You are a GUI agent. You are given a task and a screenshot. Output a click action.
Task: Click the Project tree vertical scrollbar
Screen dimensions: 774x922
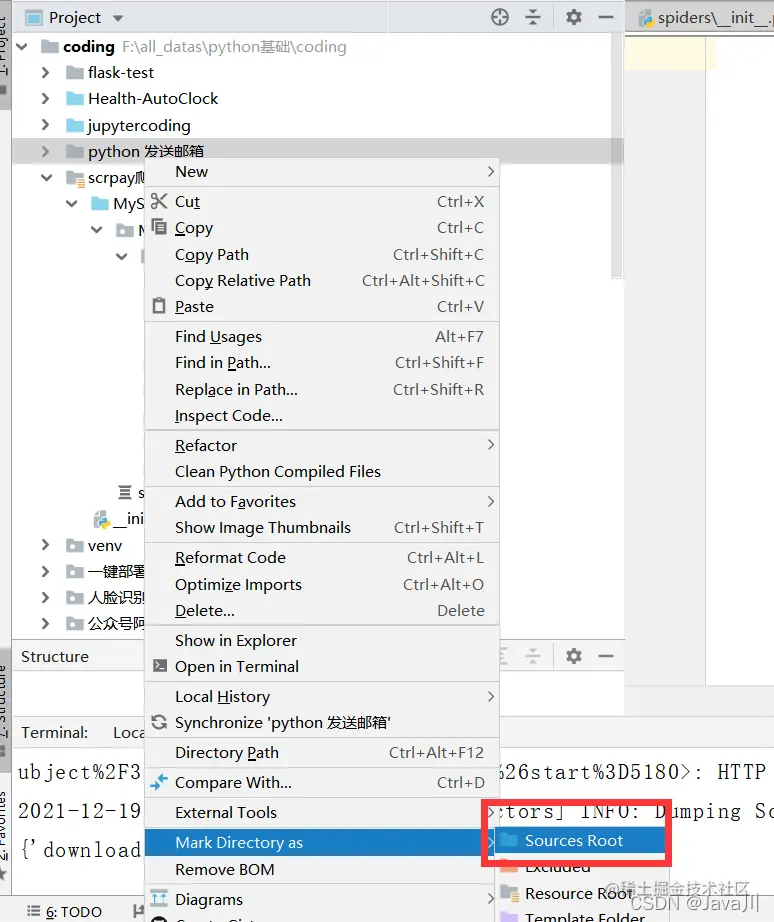click(616, 156)
